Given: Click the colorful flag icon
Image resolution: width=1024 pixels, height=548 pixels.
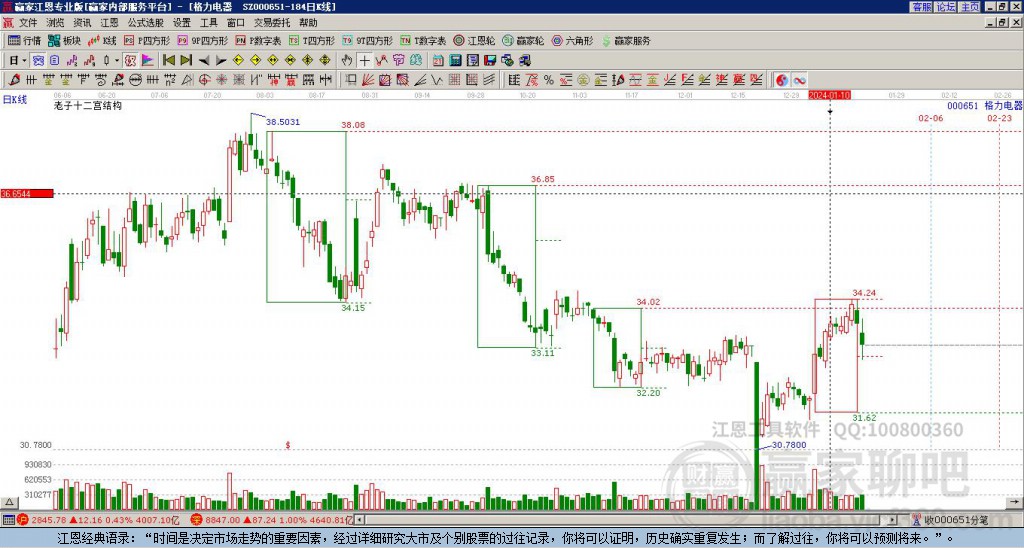Looking at the screenshot, I should (x=148, y=61).
